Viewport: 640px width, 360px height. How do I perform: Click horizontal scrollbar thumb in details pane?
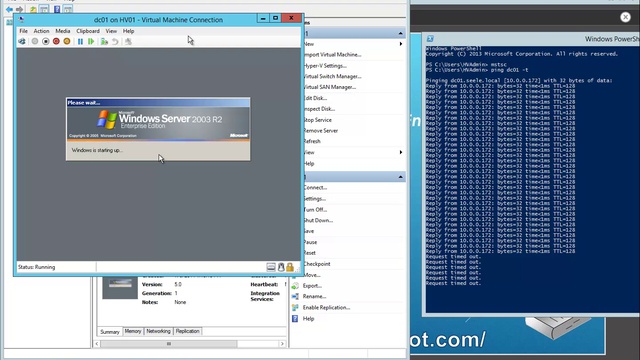click(169, 344)
